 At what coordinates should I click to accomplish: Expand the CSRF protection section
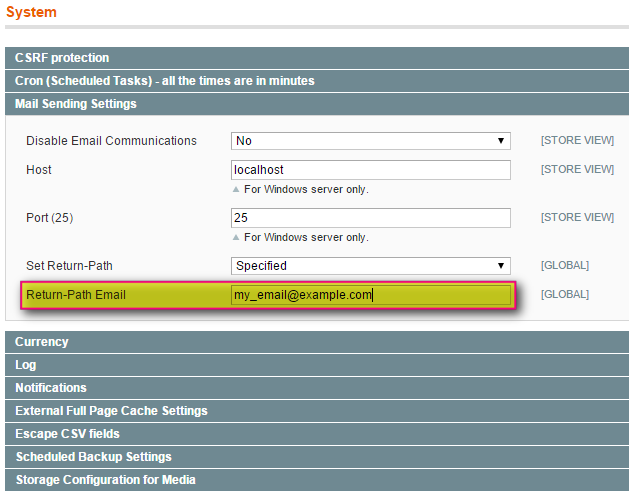[62, 58]
